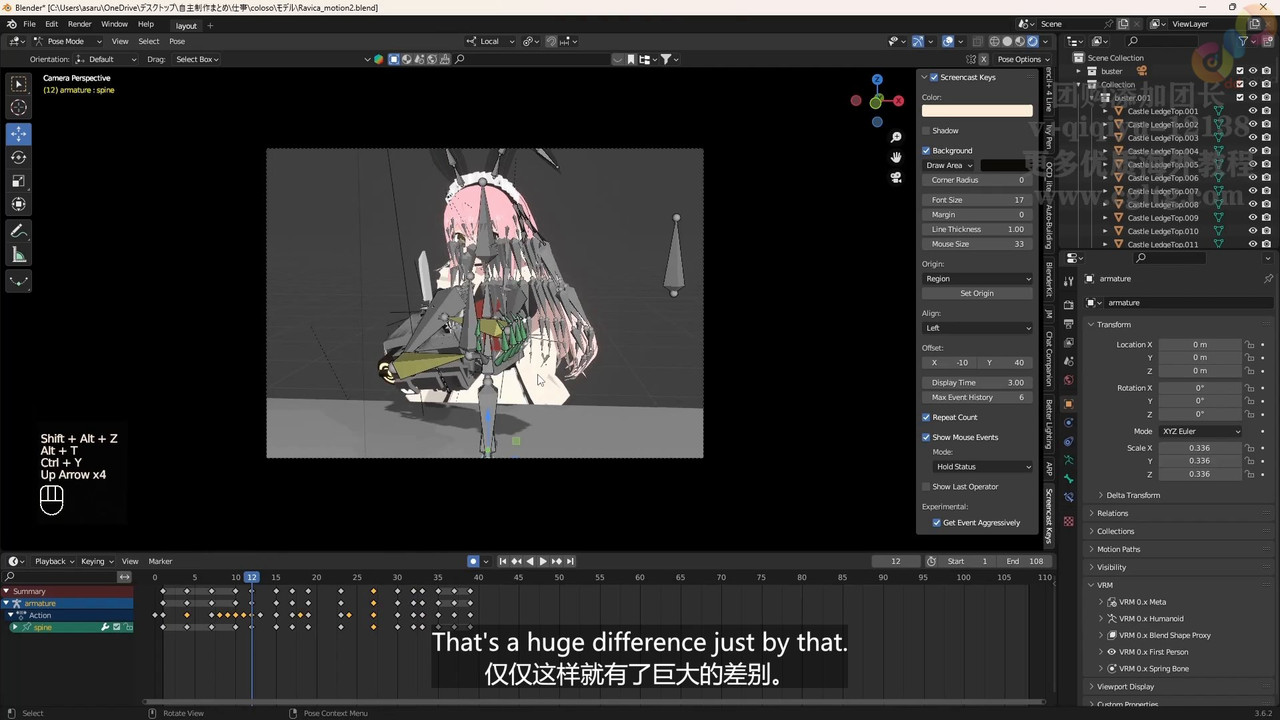Click the Set Origin button
This screenshot has width=1280, height=720.
tap(977, 293)
